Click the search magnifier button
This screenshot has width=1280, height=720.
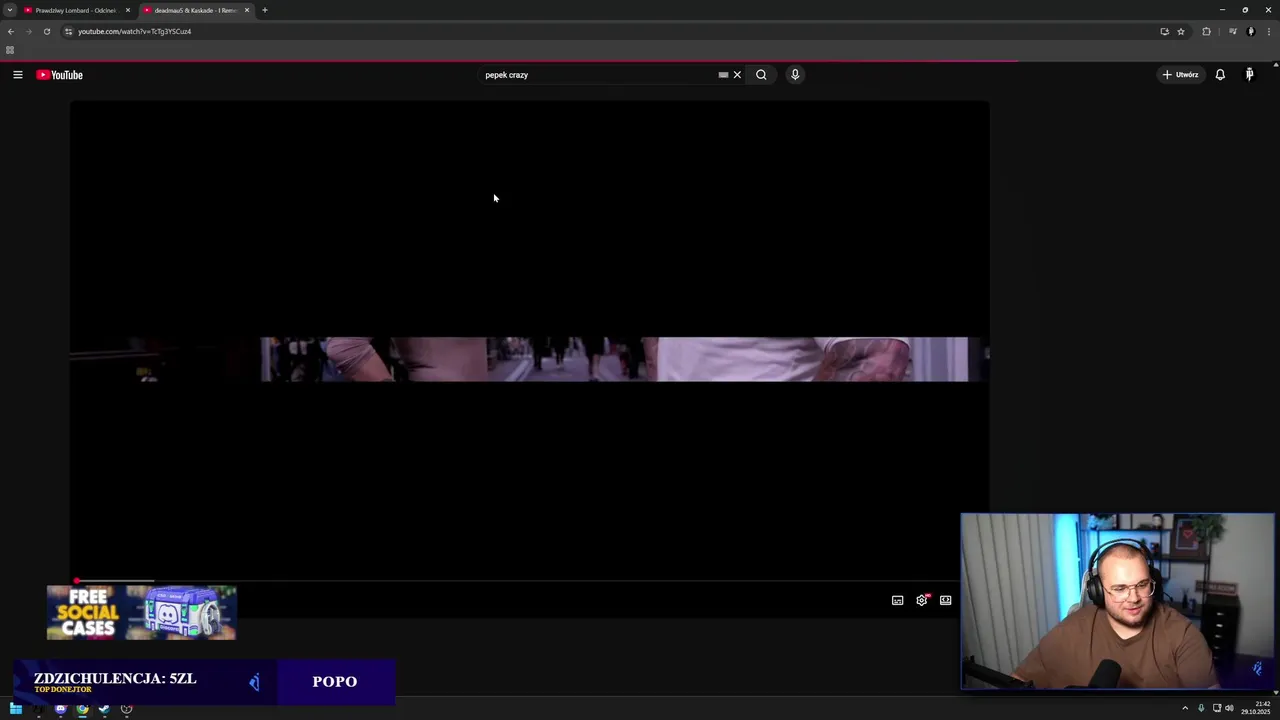click(761, 75)
